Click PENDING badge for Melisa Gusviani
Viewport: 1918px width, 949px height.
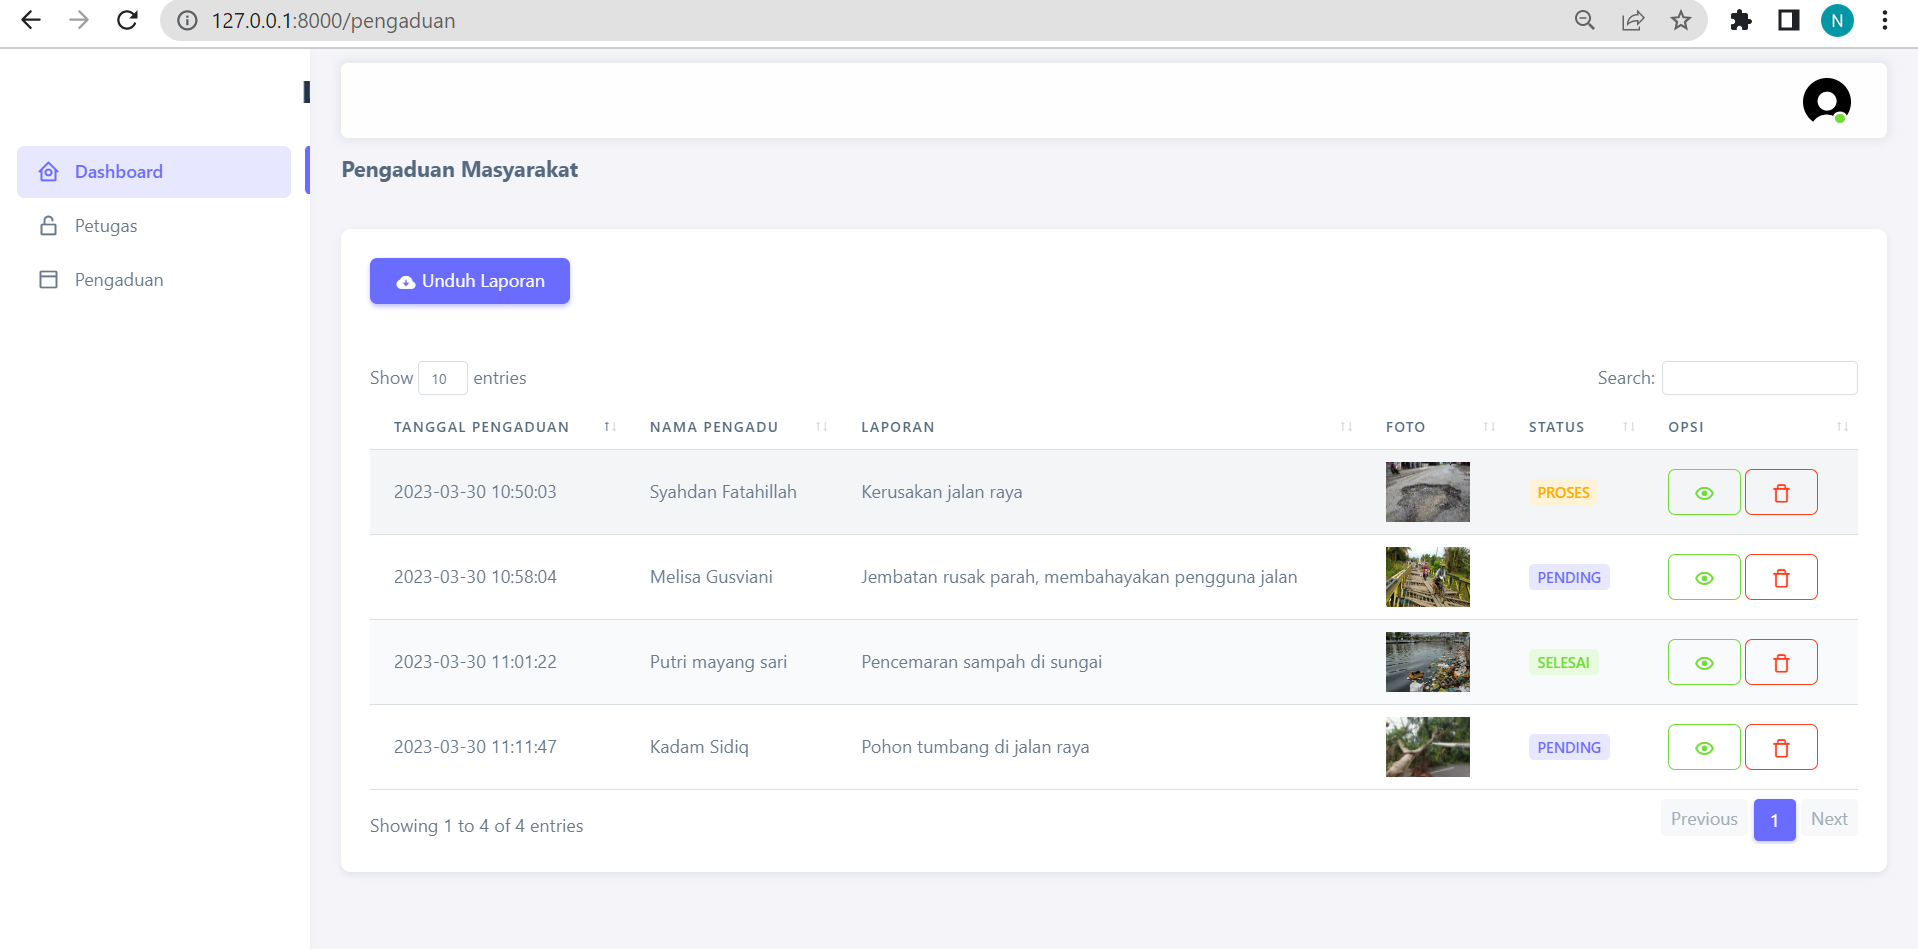click(x=1569, y=578)
